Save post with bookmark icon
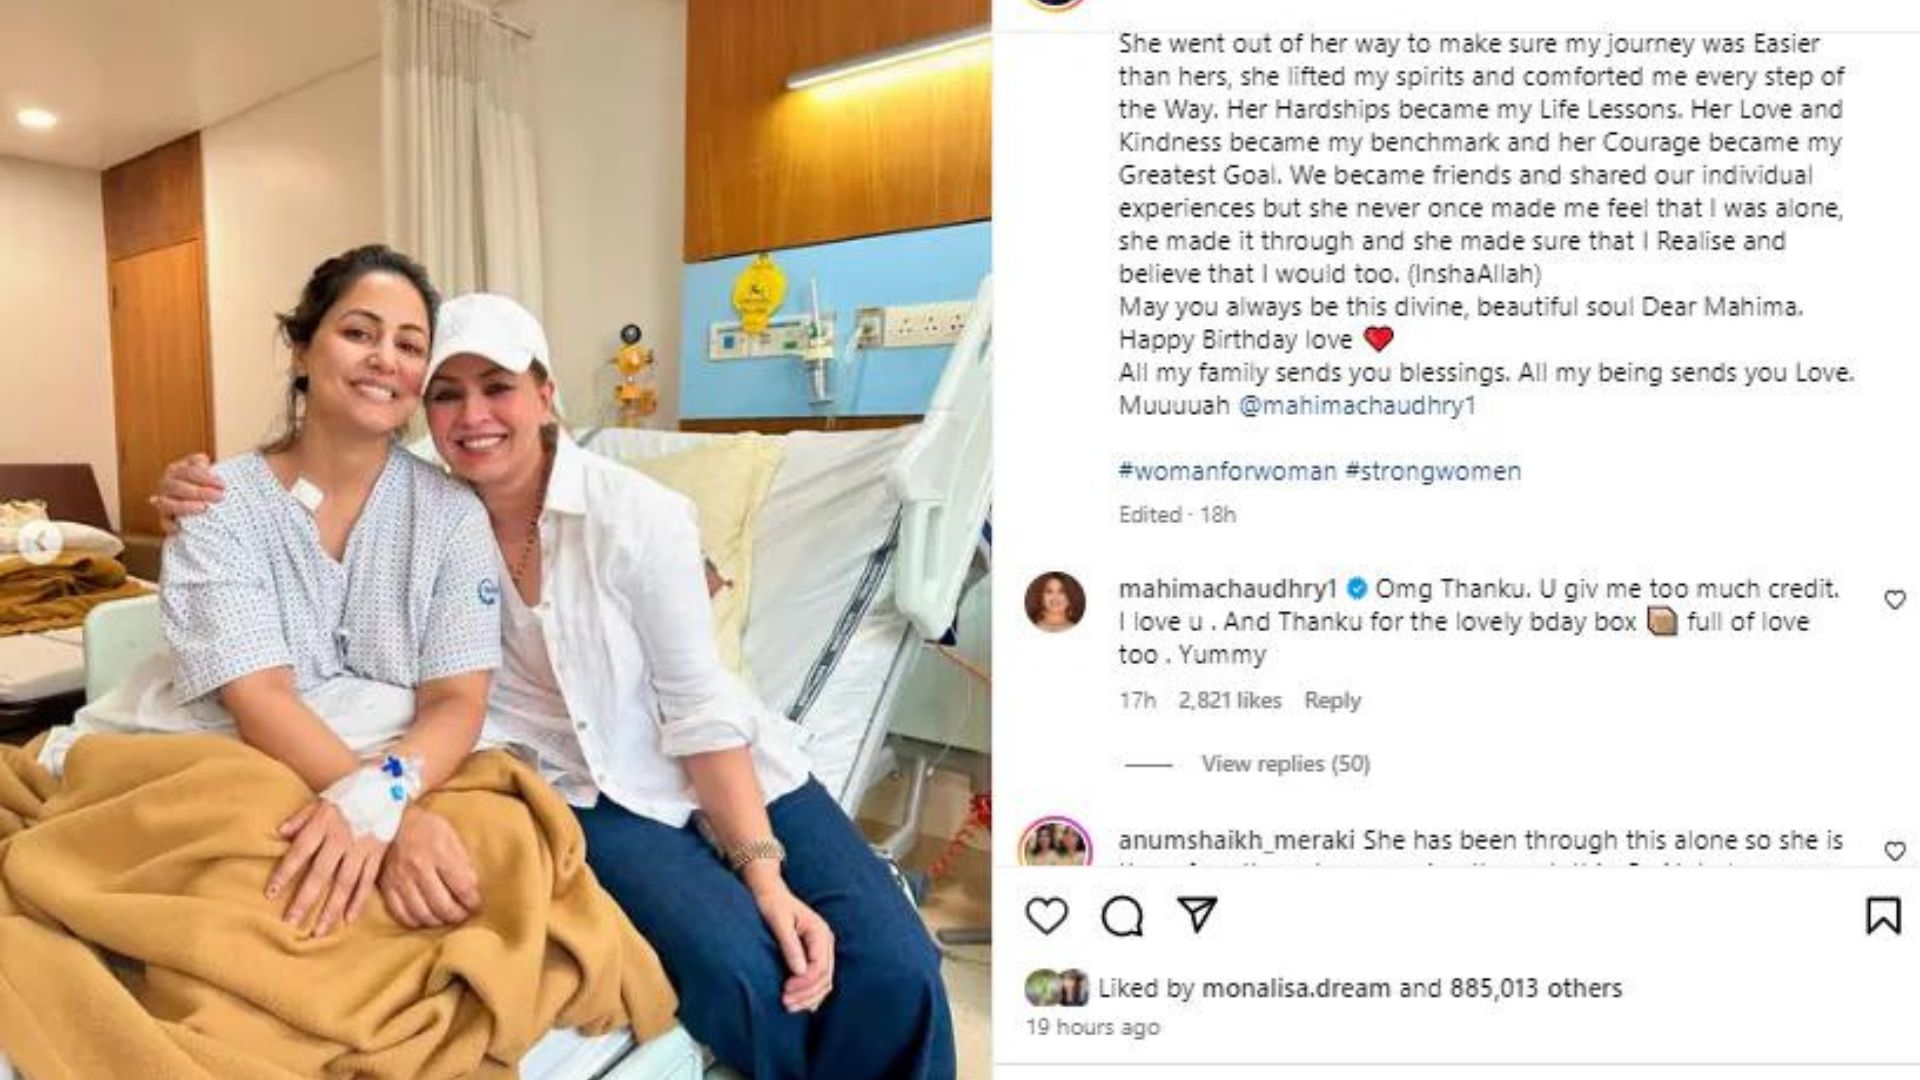The image size is (1920, 1080). (1883, 915)
